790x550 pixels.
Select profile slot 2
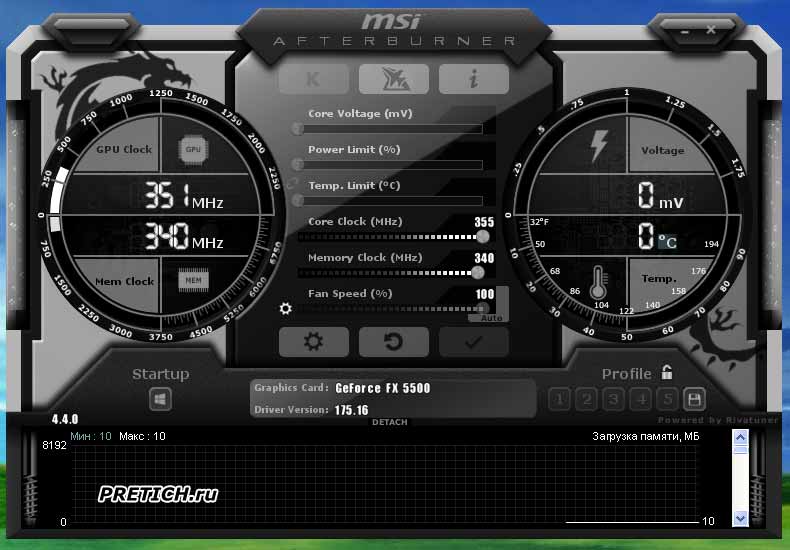pyautogui.click(x=586, y=400)
